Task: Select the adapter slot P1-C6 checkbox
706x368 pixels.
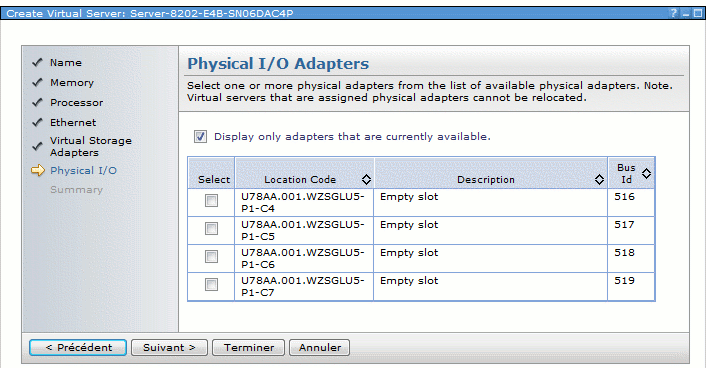Action: pyautogui.click(x=211, y=256)
